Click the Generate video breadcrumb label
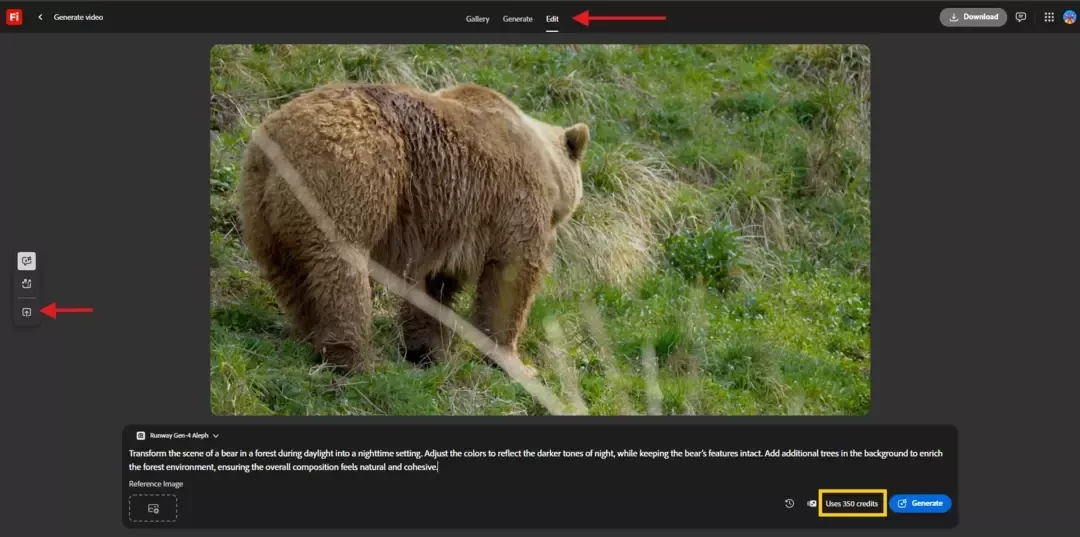The image size is (1080, 537). point(79,17)
